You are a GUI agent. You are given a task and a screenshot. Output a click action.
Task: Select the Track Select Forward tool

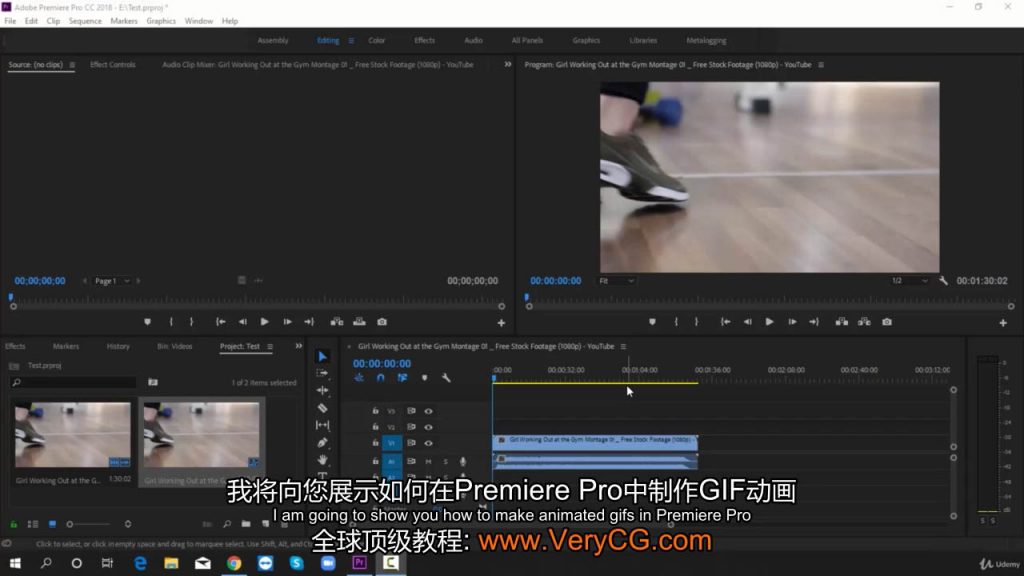click(x=323, y=373)
